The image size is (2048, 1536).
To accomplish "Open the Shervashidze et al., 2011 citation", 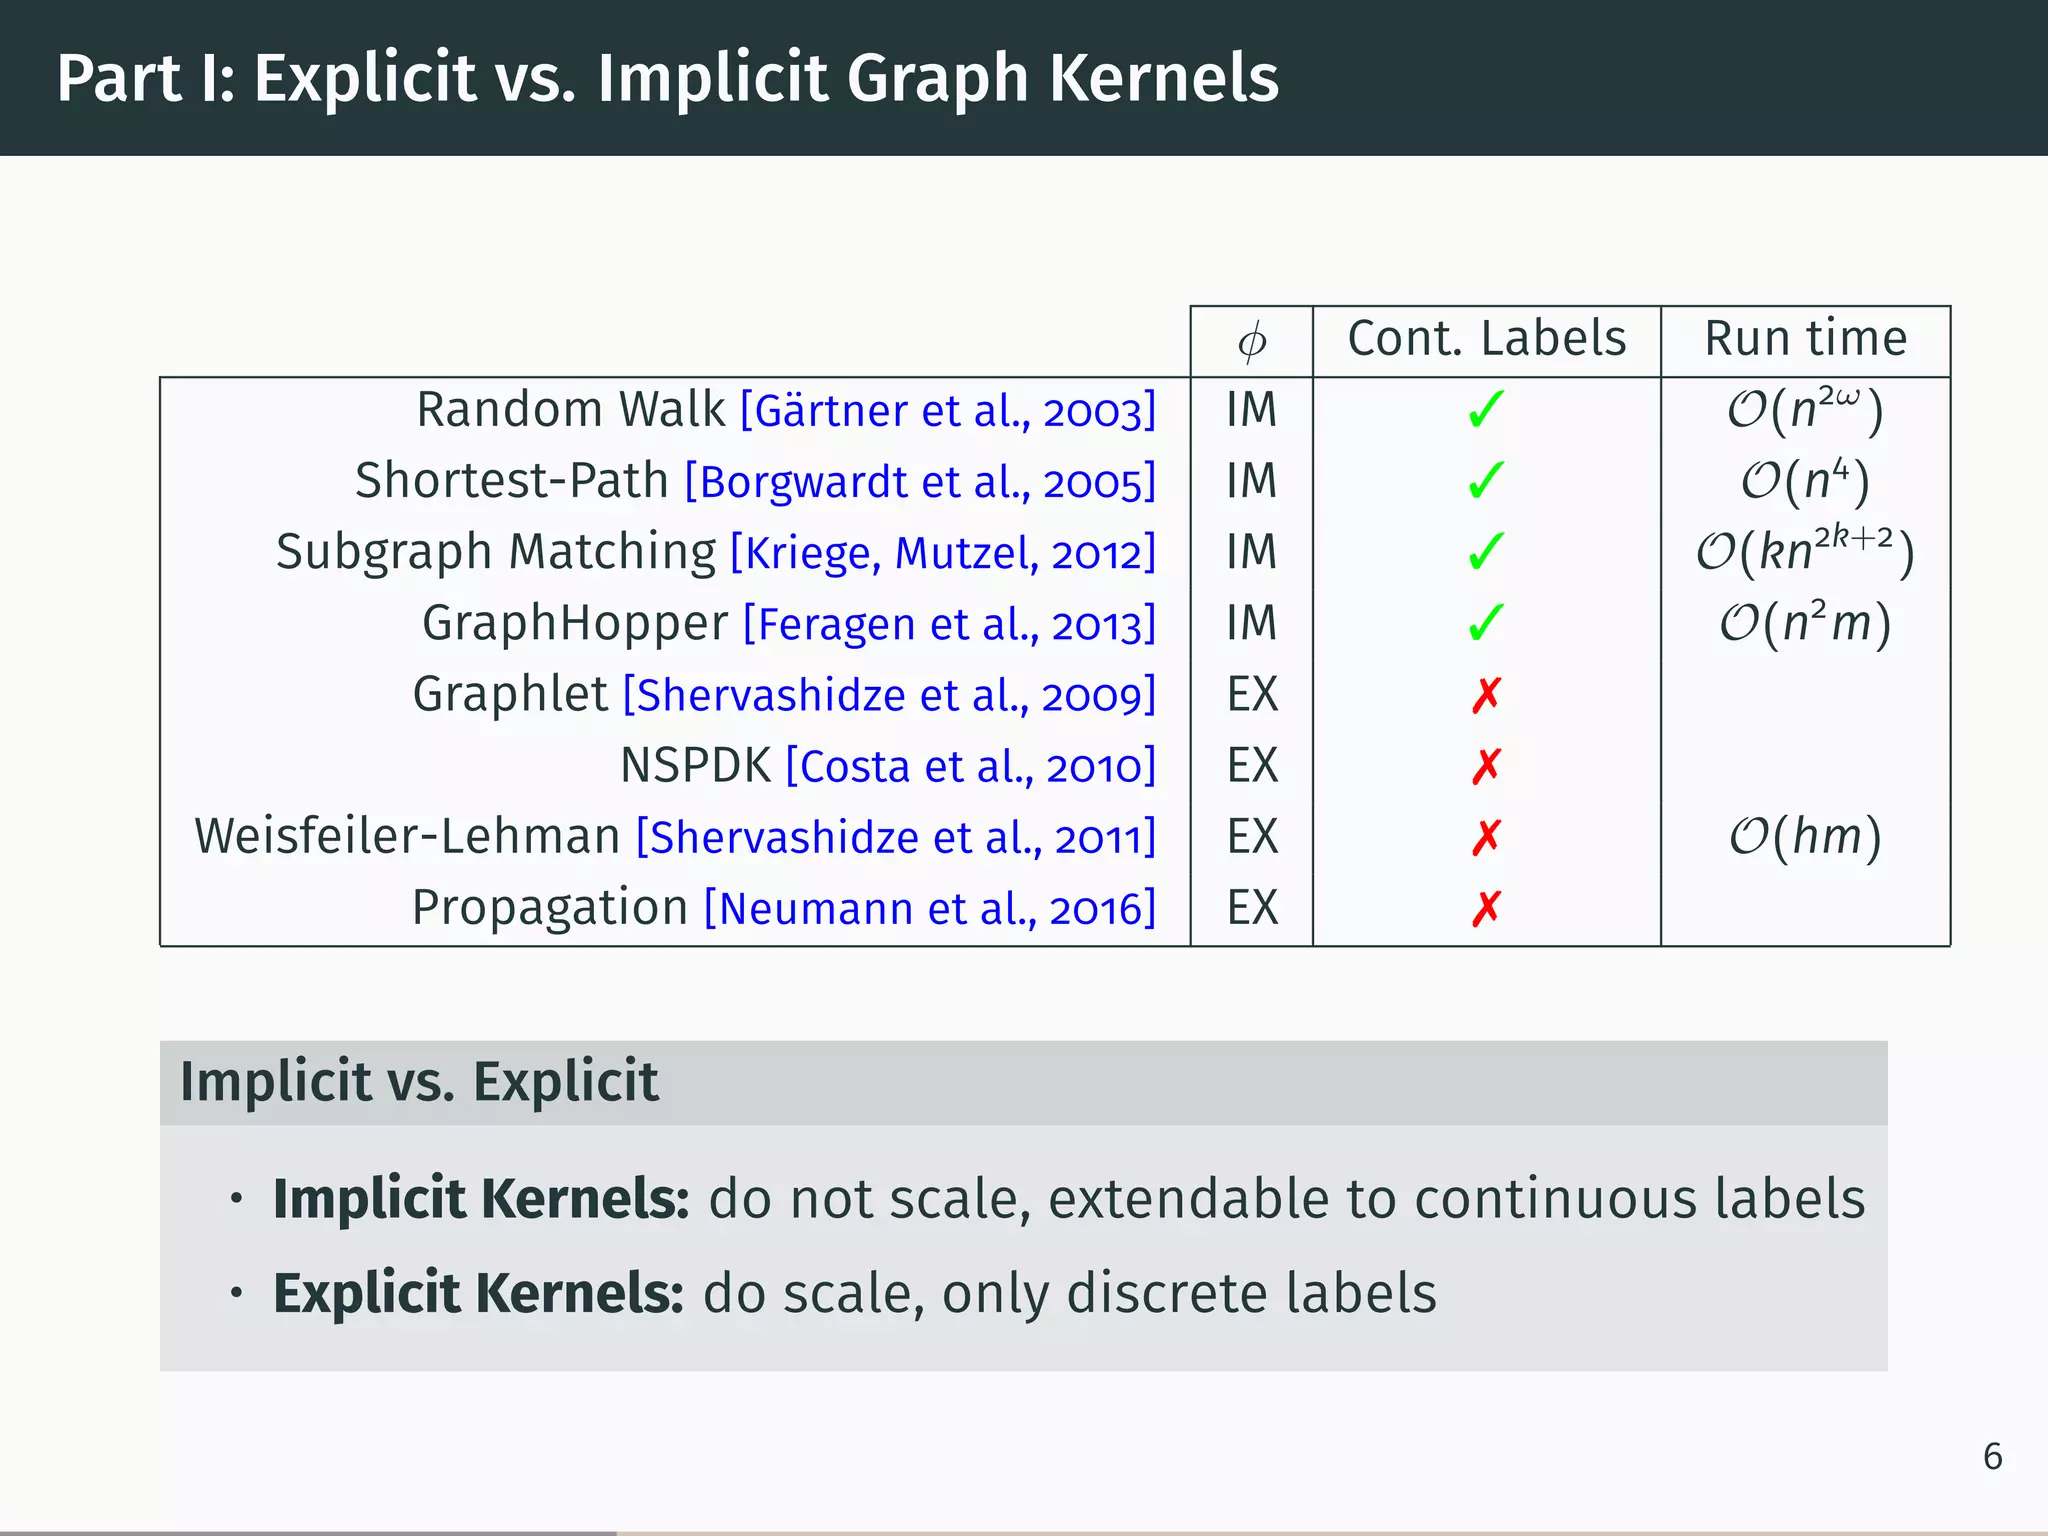I will 896,837.
